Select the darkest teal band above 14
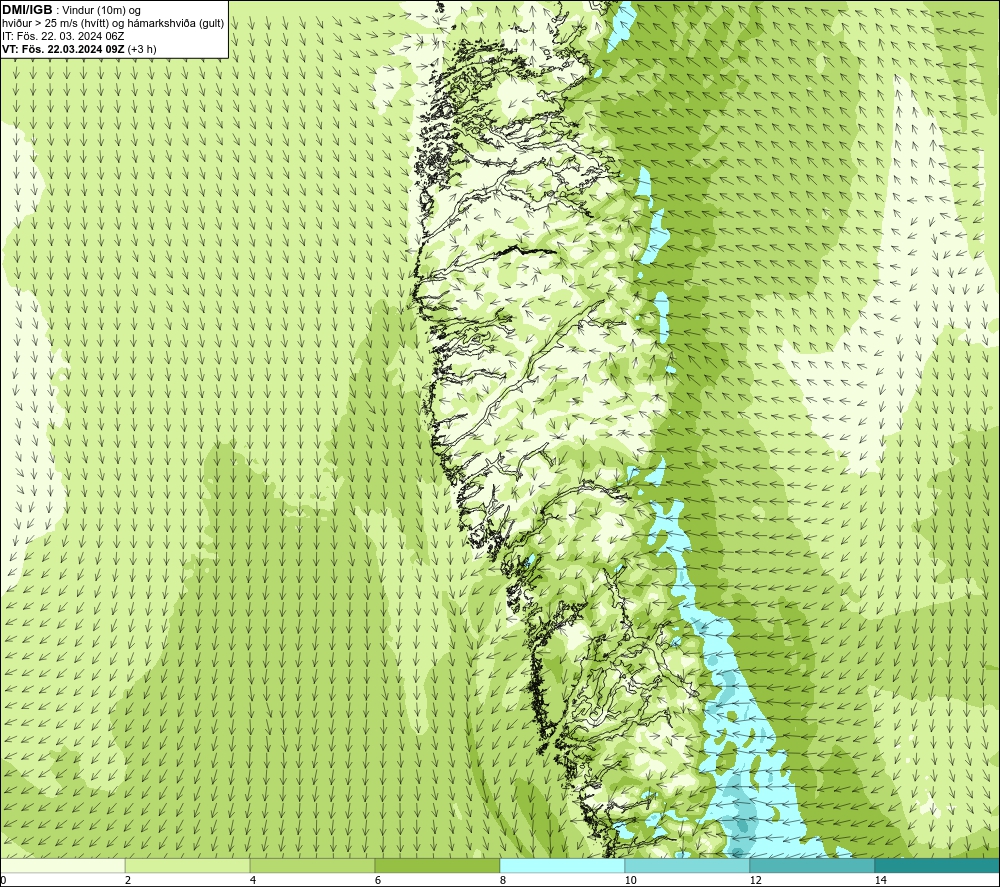The height and width of the screenshot is (887, 1000). coord(938,865)
